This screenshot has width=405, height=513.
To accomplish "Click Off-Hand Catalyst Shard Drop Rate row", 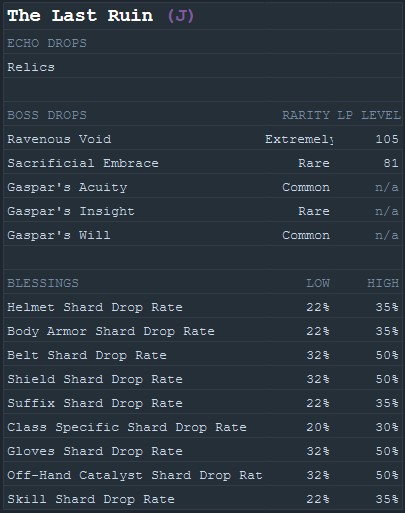I will tap(203, 475).
